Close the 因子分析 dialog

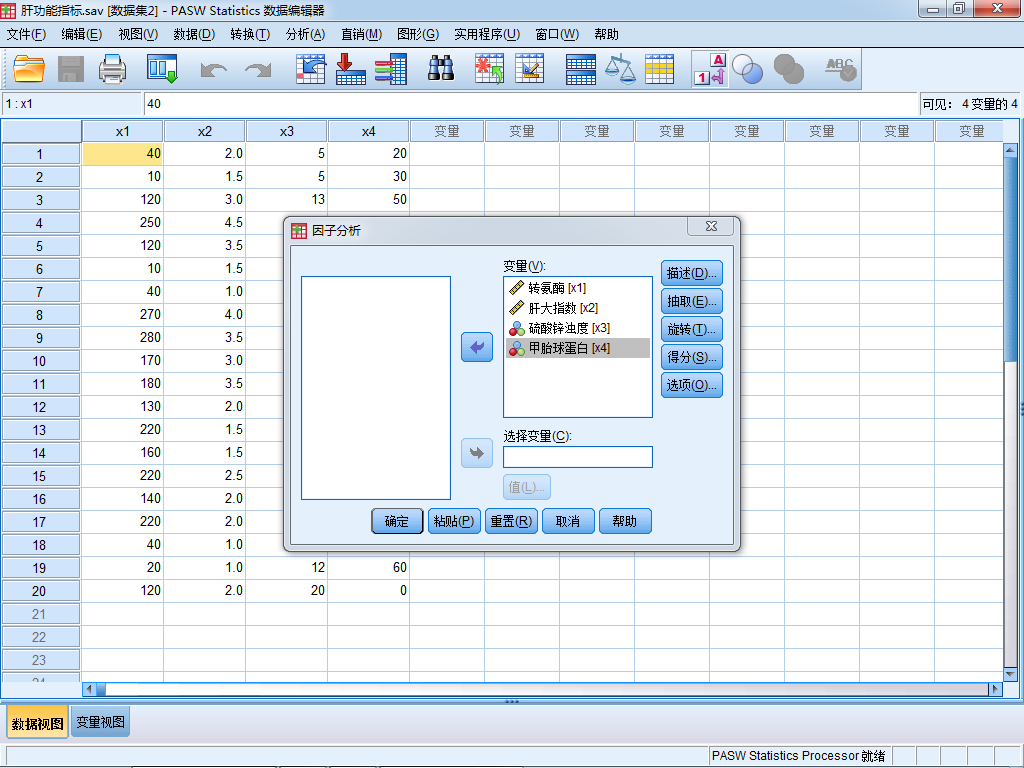(711, 226)
